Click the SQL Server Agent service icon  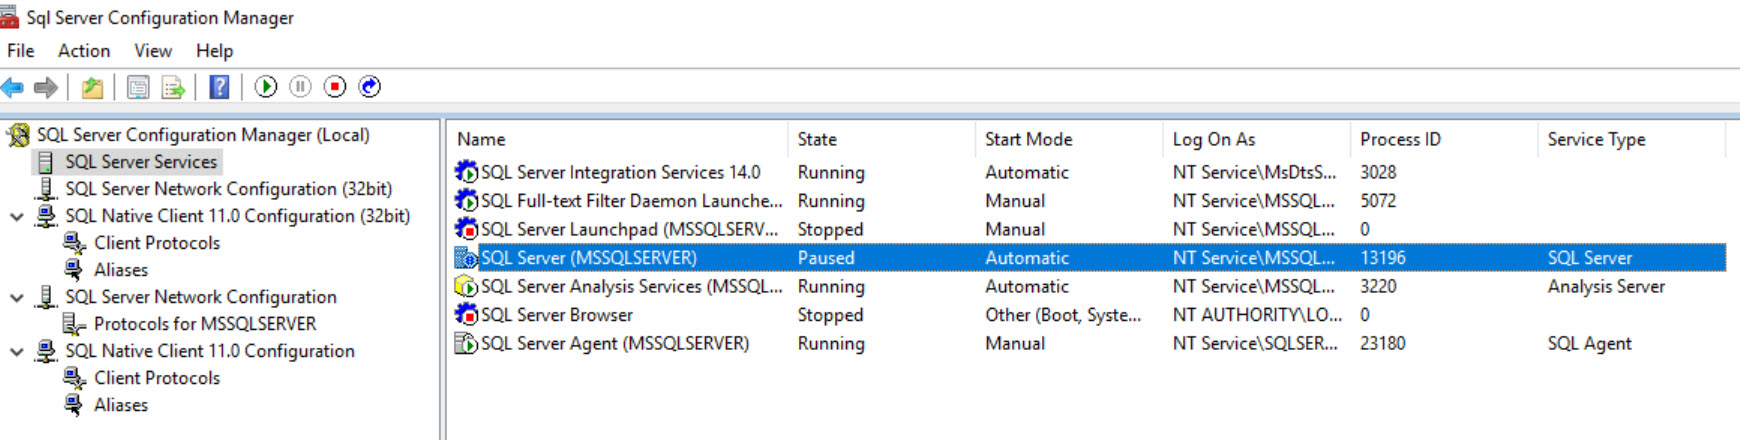click(466, 343)
